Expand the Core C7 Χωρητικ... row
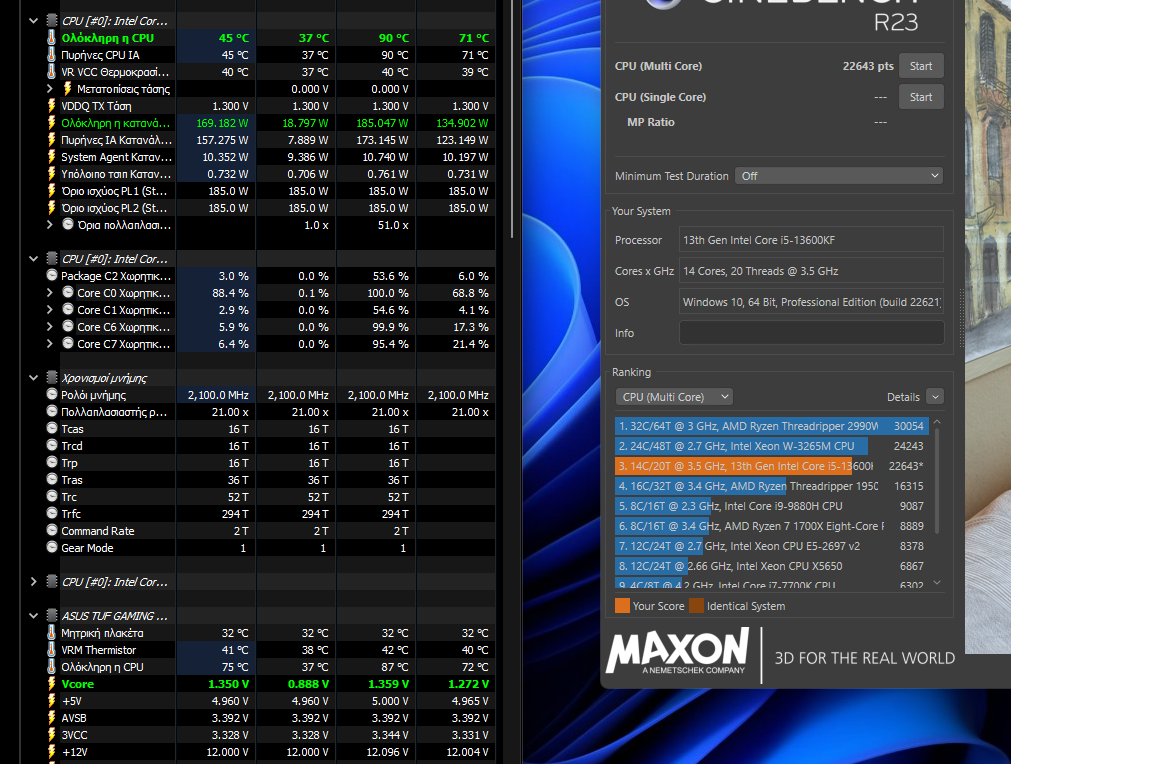 point(50,344)
